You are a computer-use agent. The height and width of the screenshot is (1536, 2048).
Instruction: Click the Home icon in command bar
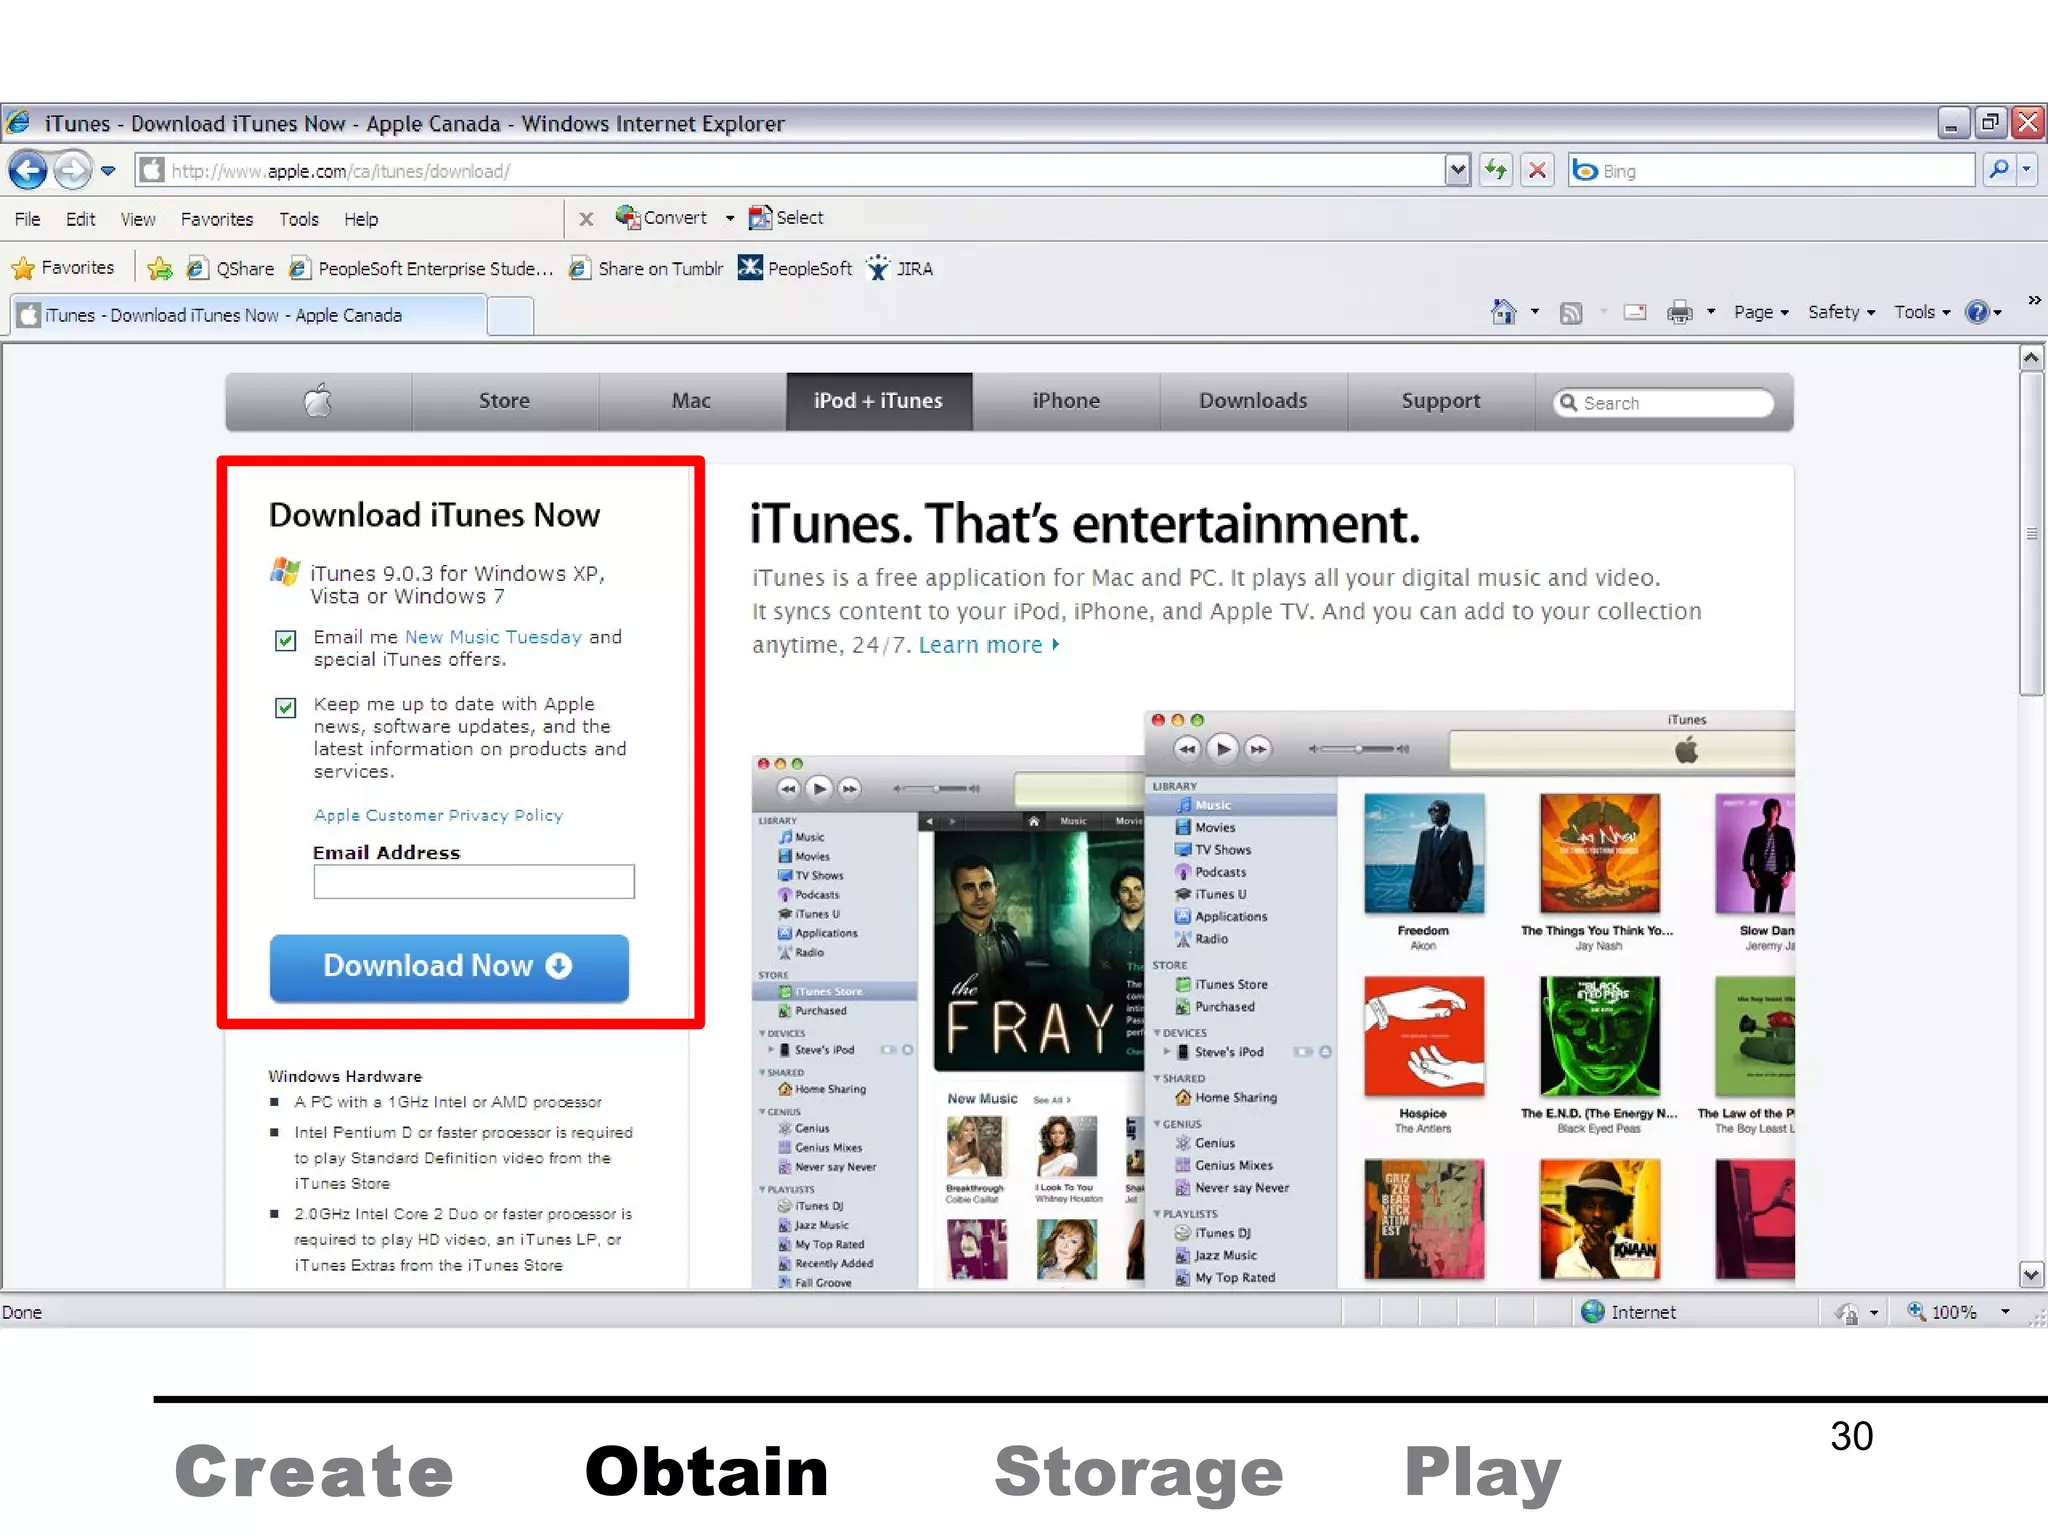point(1502,312)
